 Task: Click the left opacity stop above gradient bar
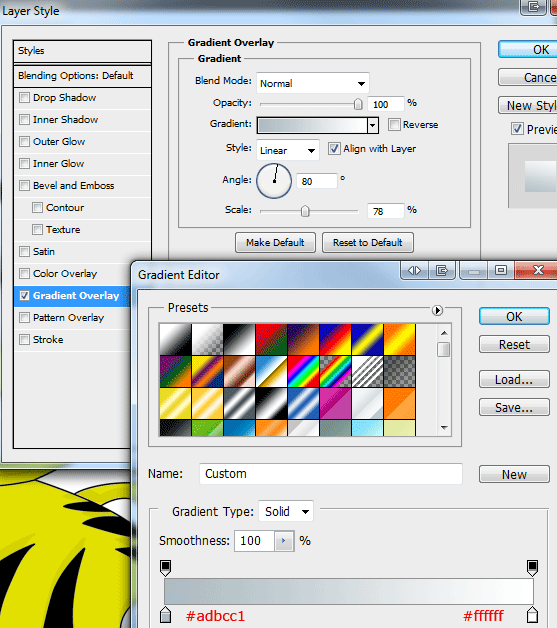pos(165,568)
